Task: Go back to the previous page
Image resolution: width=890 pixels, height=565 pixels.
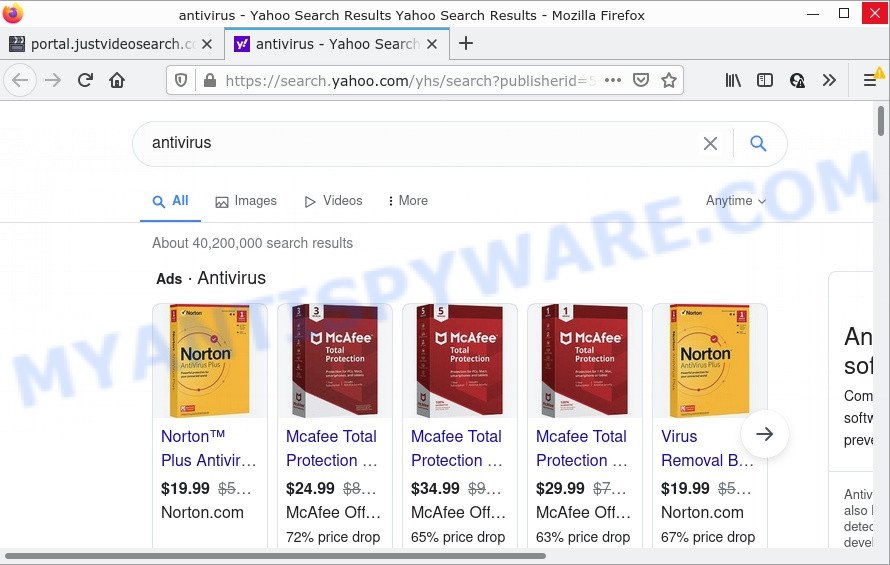Action: point(20,81)
